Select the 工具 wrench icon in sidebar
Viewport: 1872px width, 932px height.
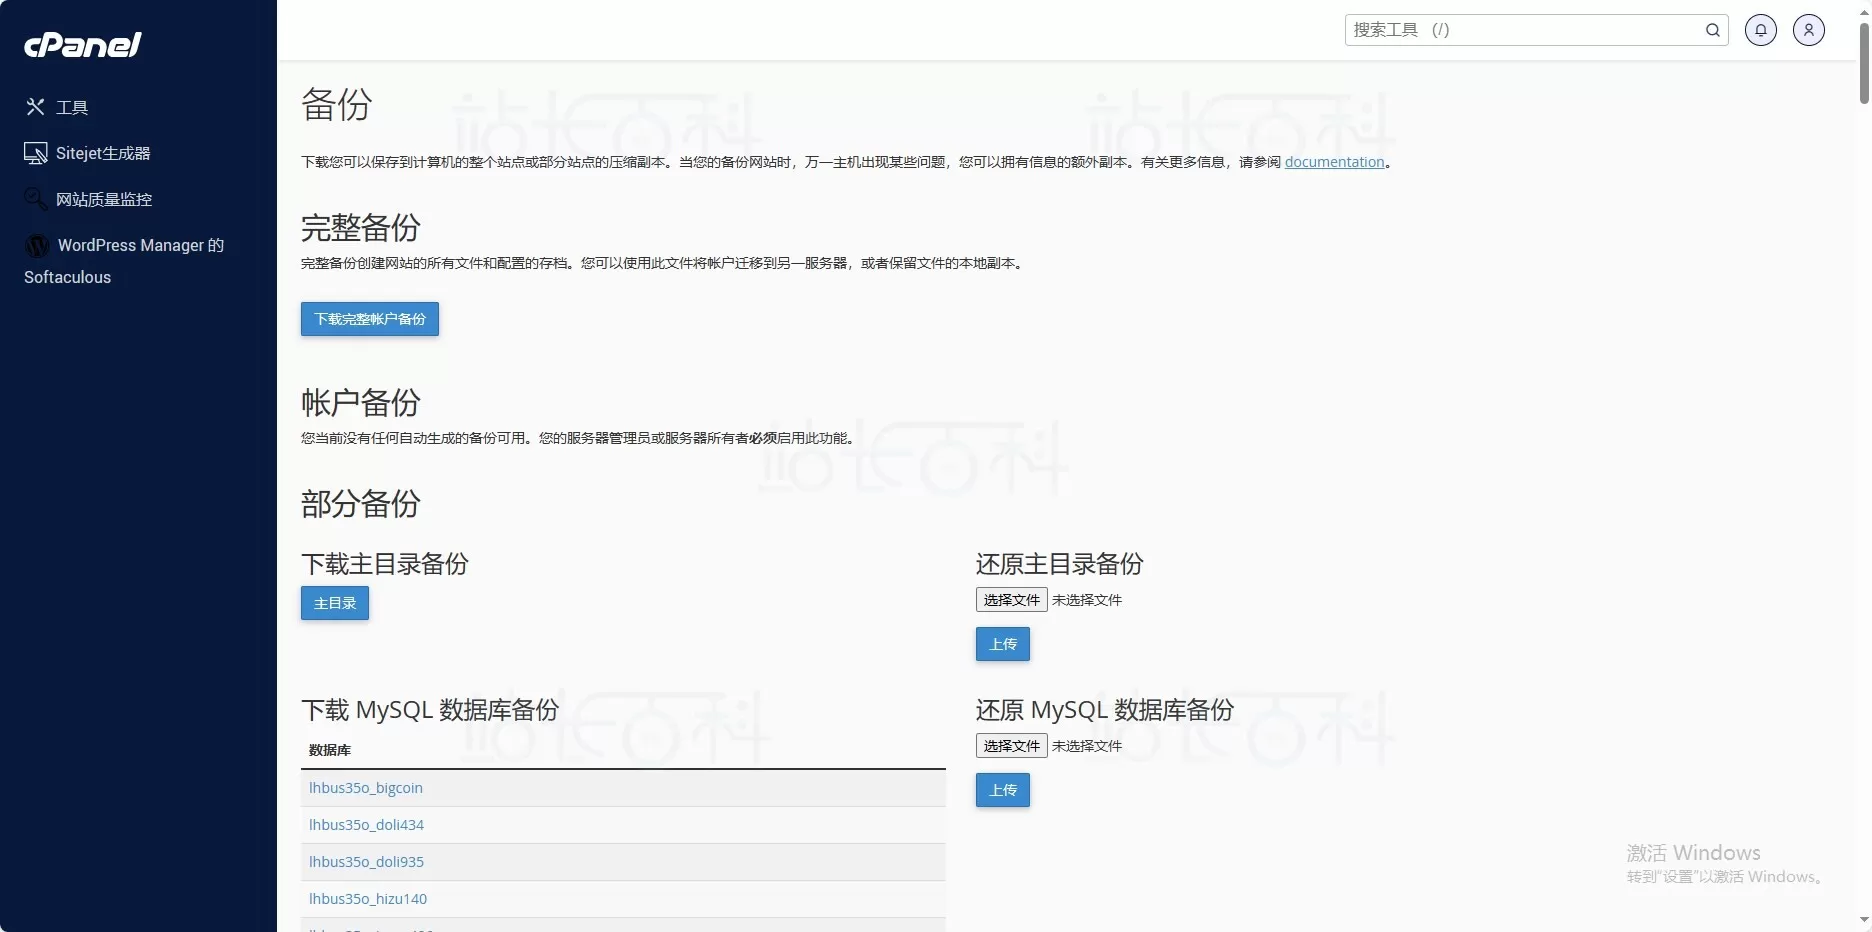click(x=35, y=106)
